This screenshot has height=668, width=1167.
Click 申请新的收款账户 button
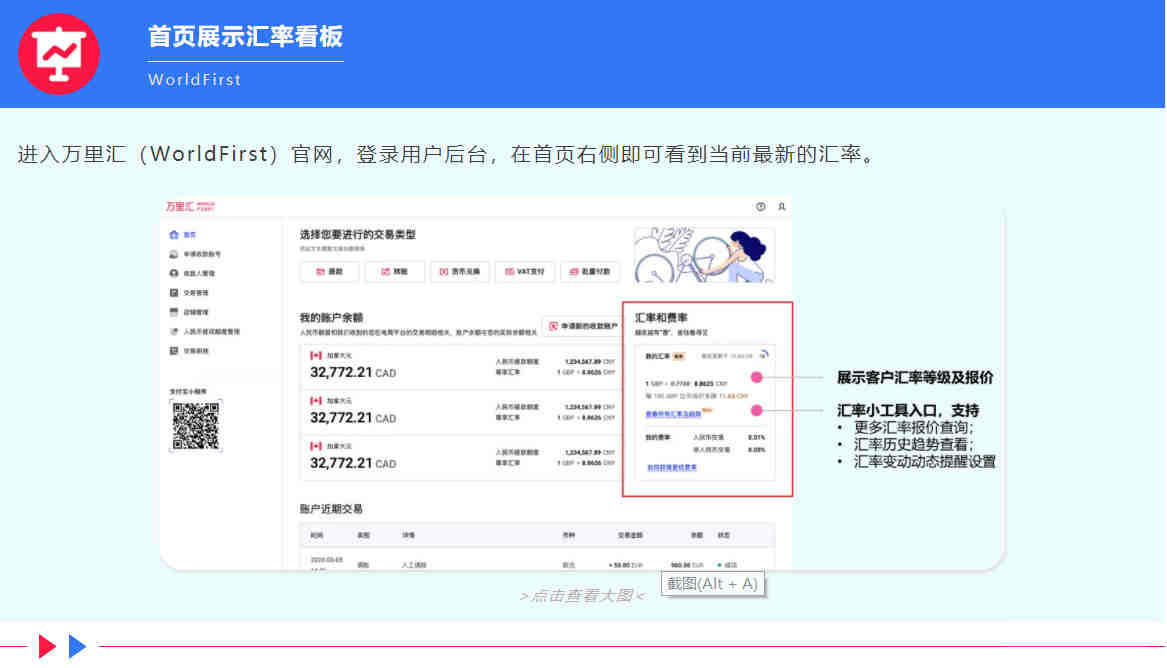pyautogui.click(x=583, y=327)
